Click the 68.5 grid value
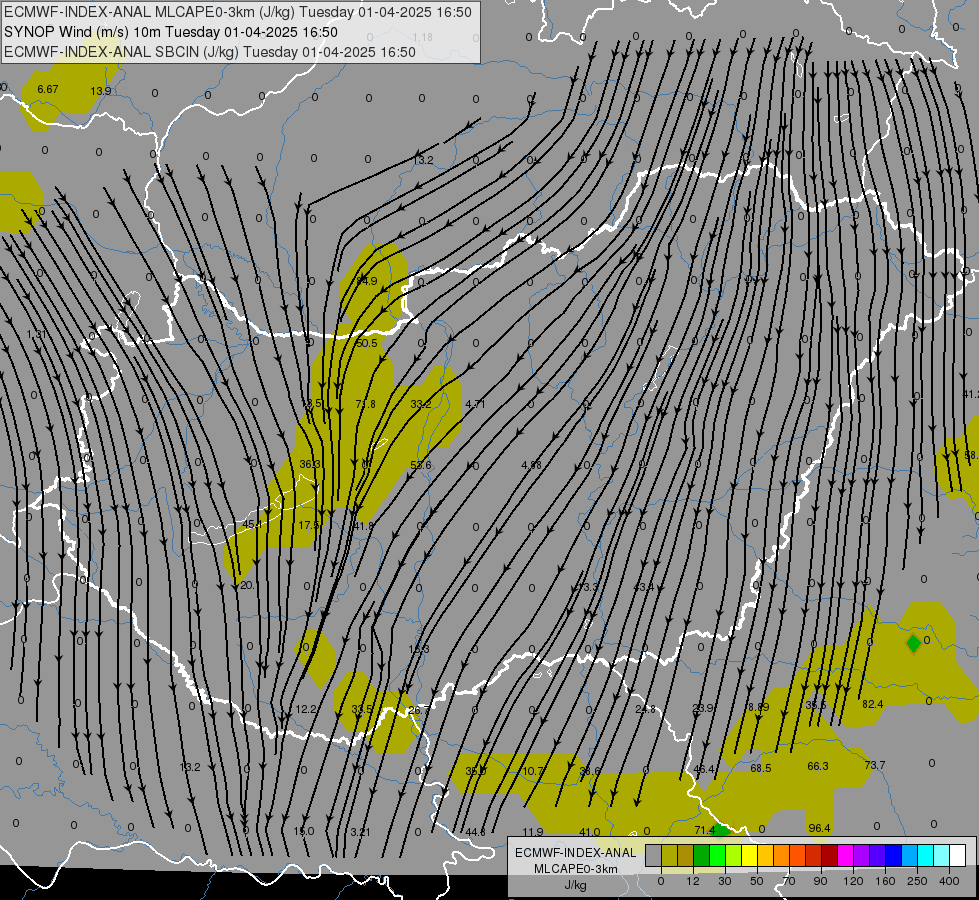This screenshot has height=900, width=979. (760, 768)
